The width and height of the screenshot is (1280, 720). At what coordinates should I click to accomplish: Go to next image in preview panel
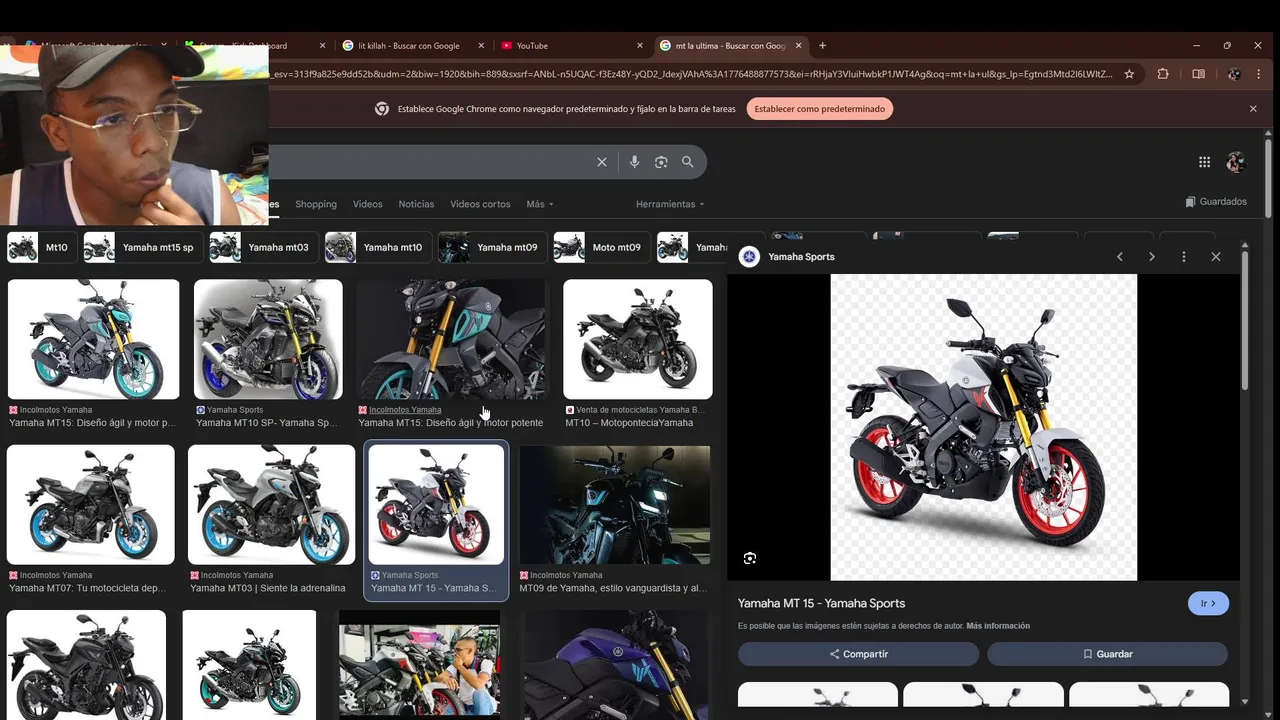pyautogui.click(x=1152, y=257)
